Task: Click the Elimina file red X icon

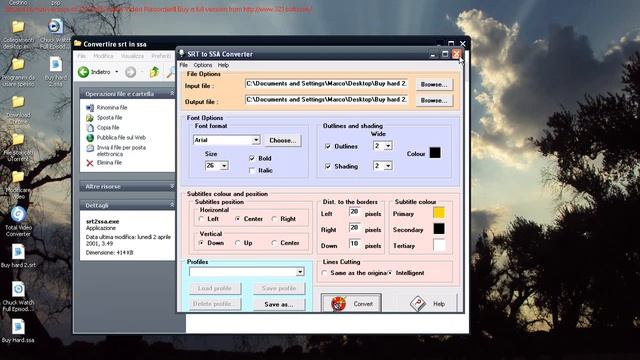Action: (x=90, y=163)
